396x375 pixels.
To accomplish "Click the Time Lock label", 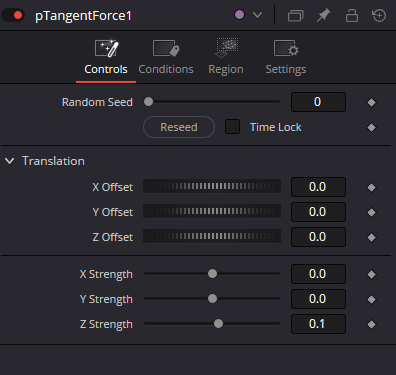I will (276, 127).
